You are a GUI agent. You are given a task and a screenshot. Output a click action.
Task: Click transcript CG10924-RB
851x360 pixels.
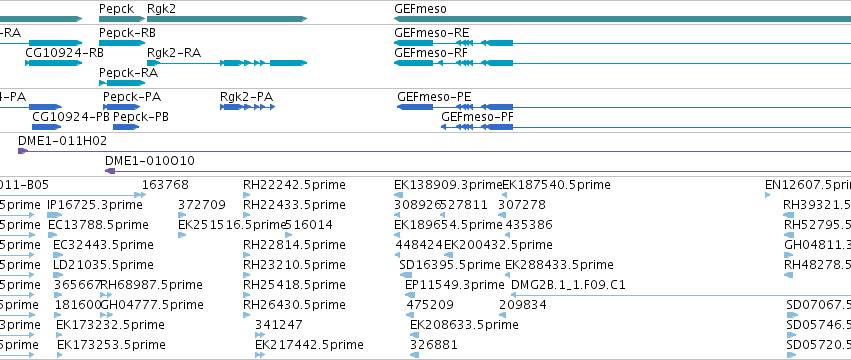pos(64,53)
